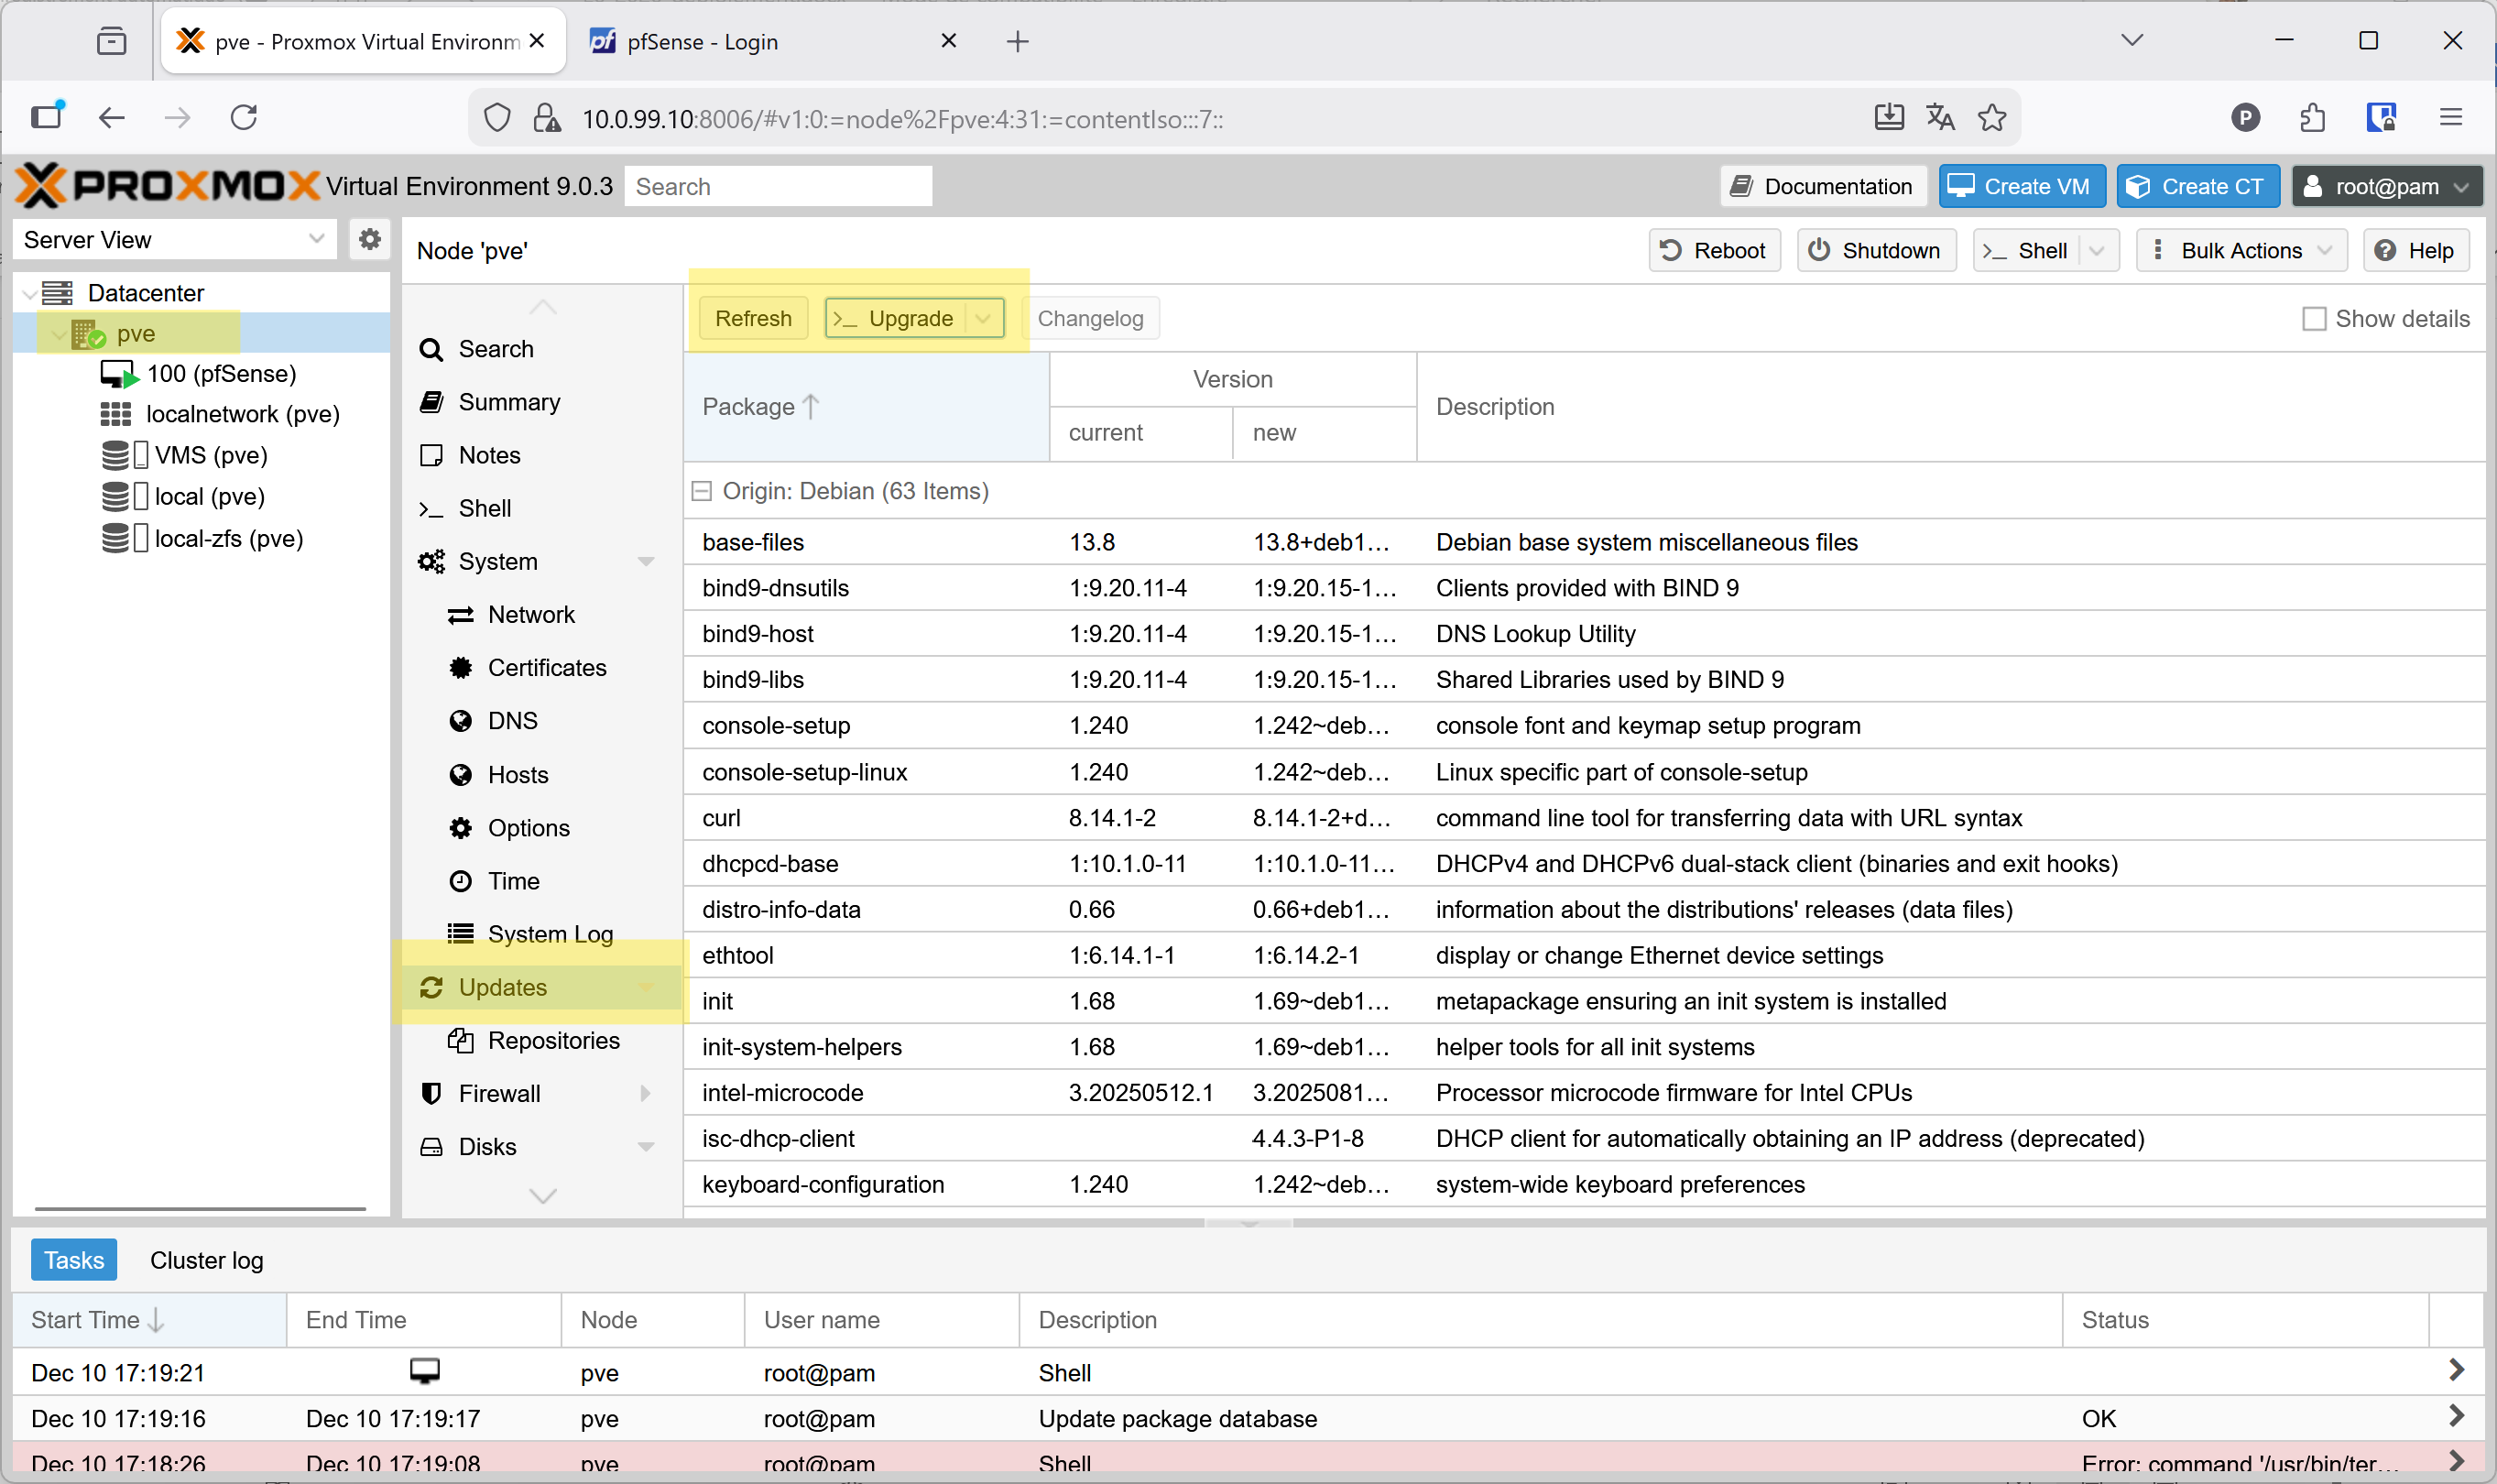
Task: Open the Firefox application menu icon
Action: [x=2450, y=118]
